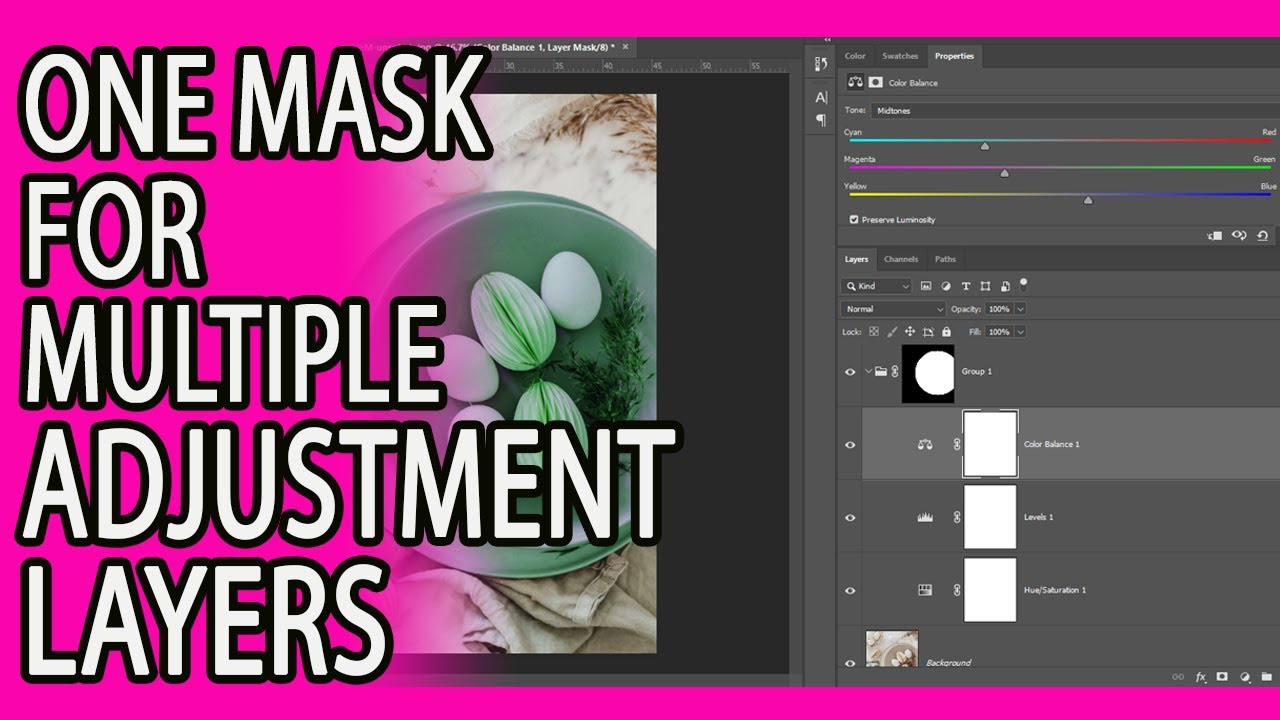Select the Properties tab
Screen dimensions: 1280x720
tap(954, 56)
